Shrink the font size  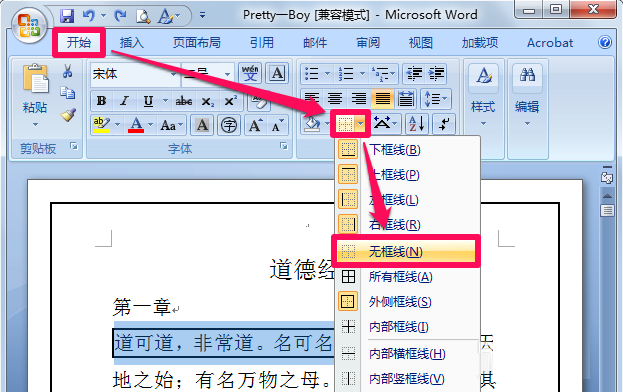click(277, 126)
